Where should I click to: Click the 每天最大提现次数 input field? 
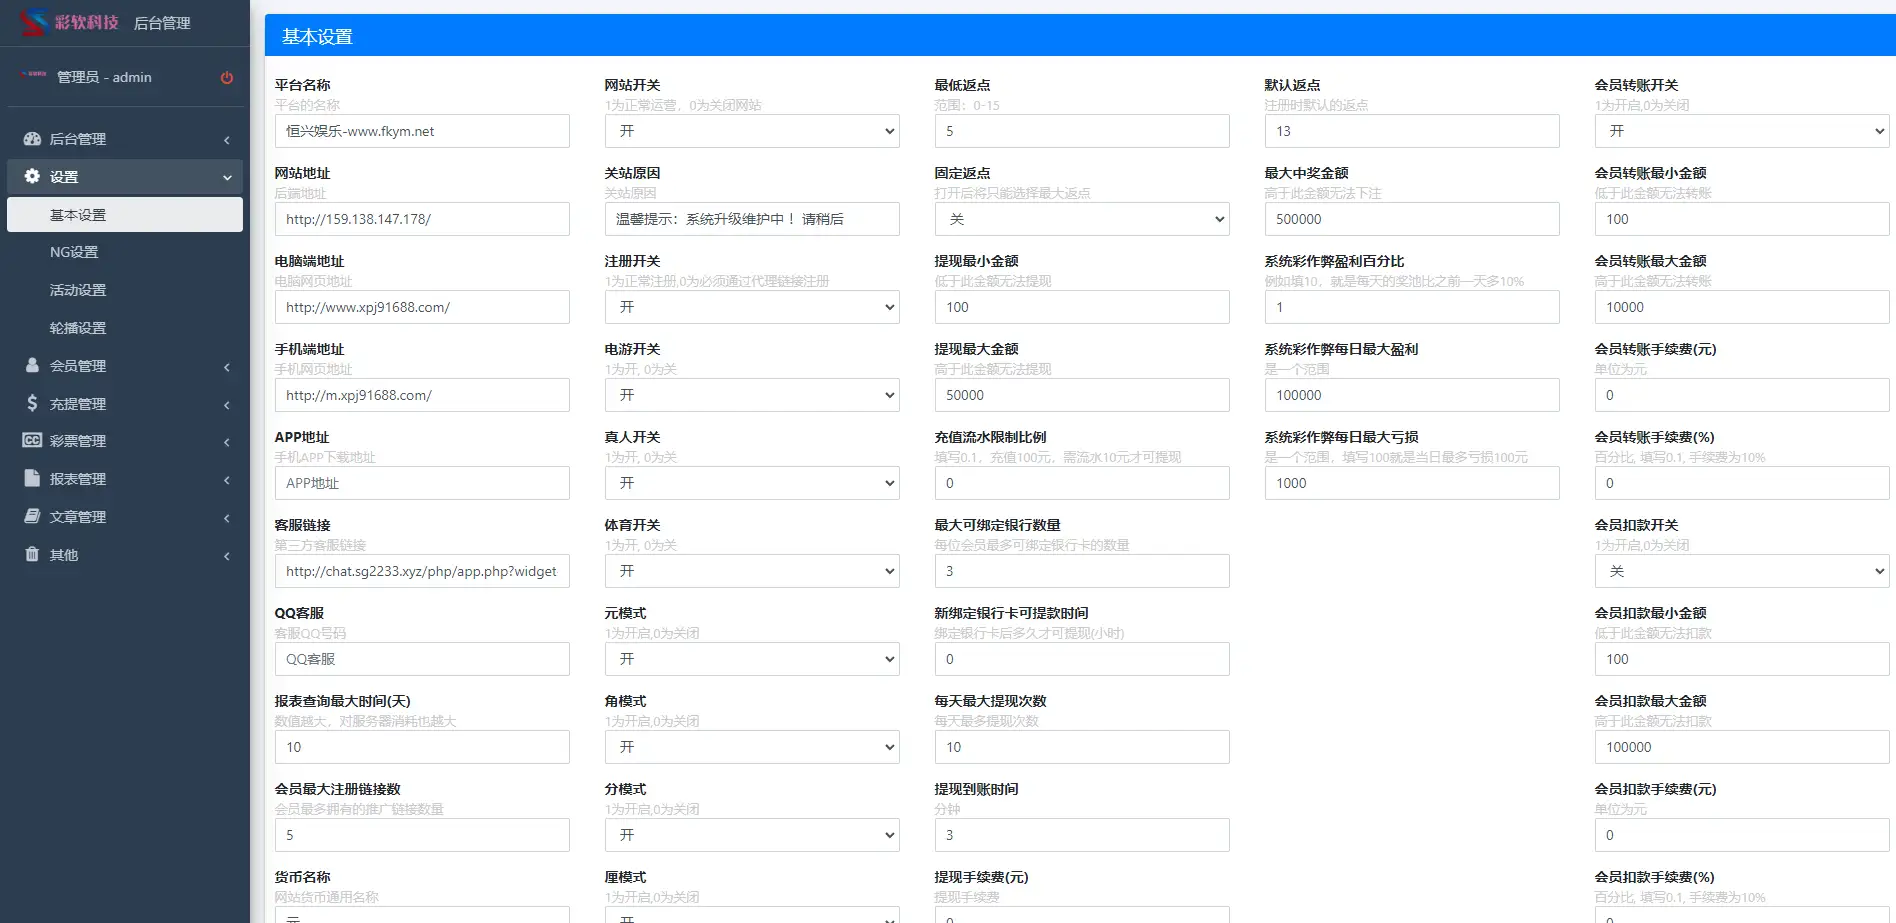(x=1082, y=747)
